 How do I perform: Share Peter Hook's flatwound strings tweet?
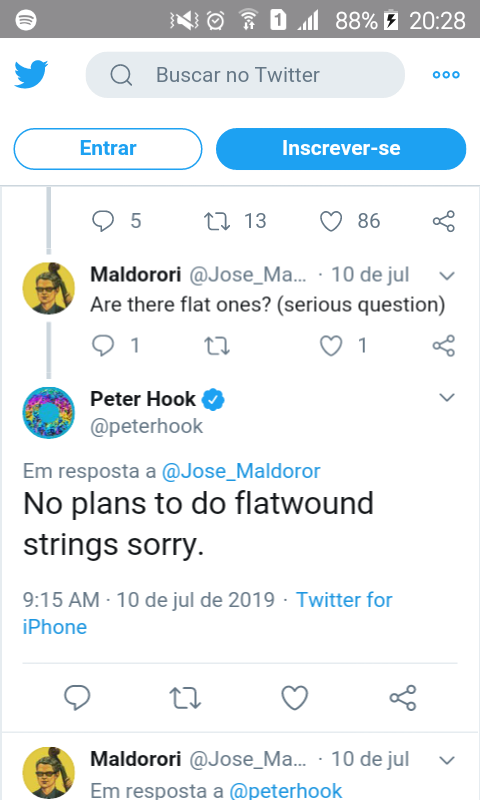click(403, 697)
